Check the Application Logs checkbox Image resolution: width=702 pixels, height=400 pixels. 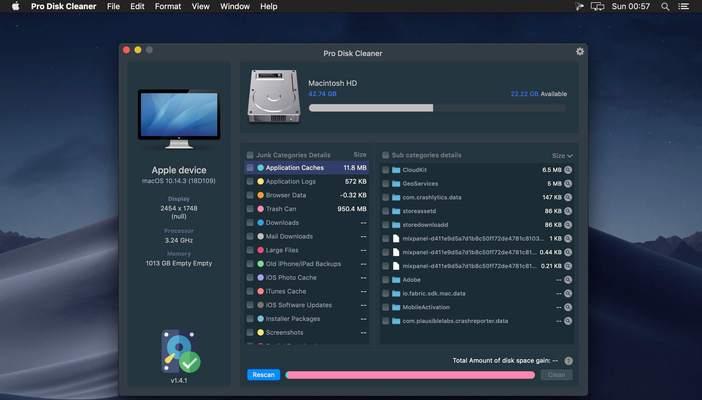pos(250,181)
